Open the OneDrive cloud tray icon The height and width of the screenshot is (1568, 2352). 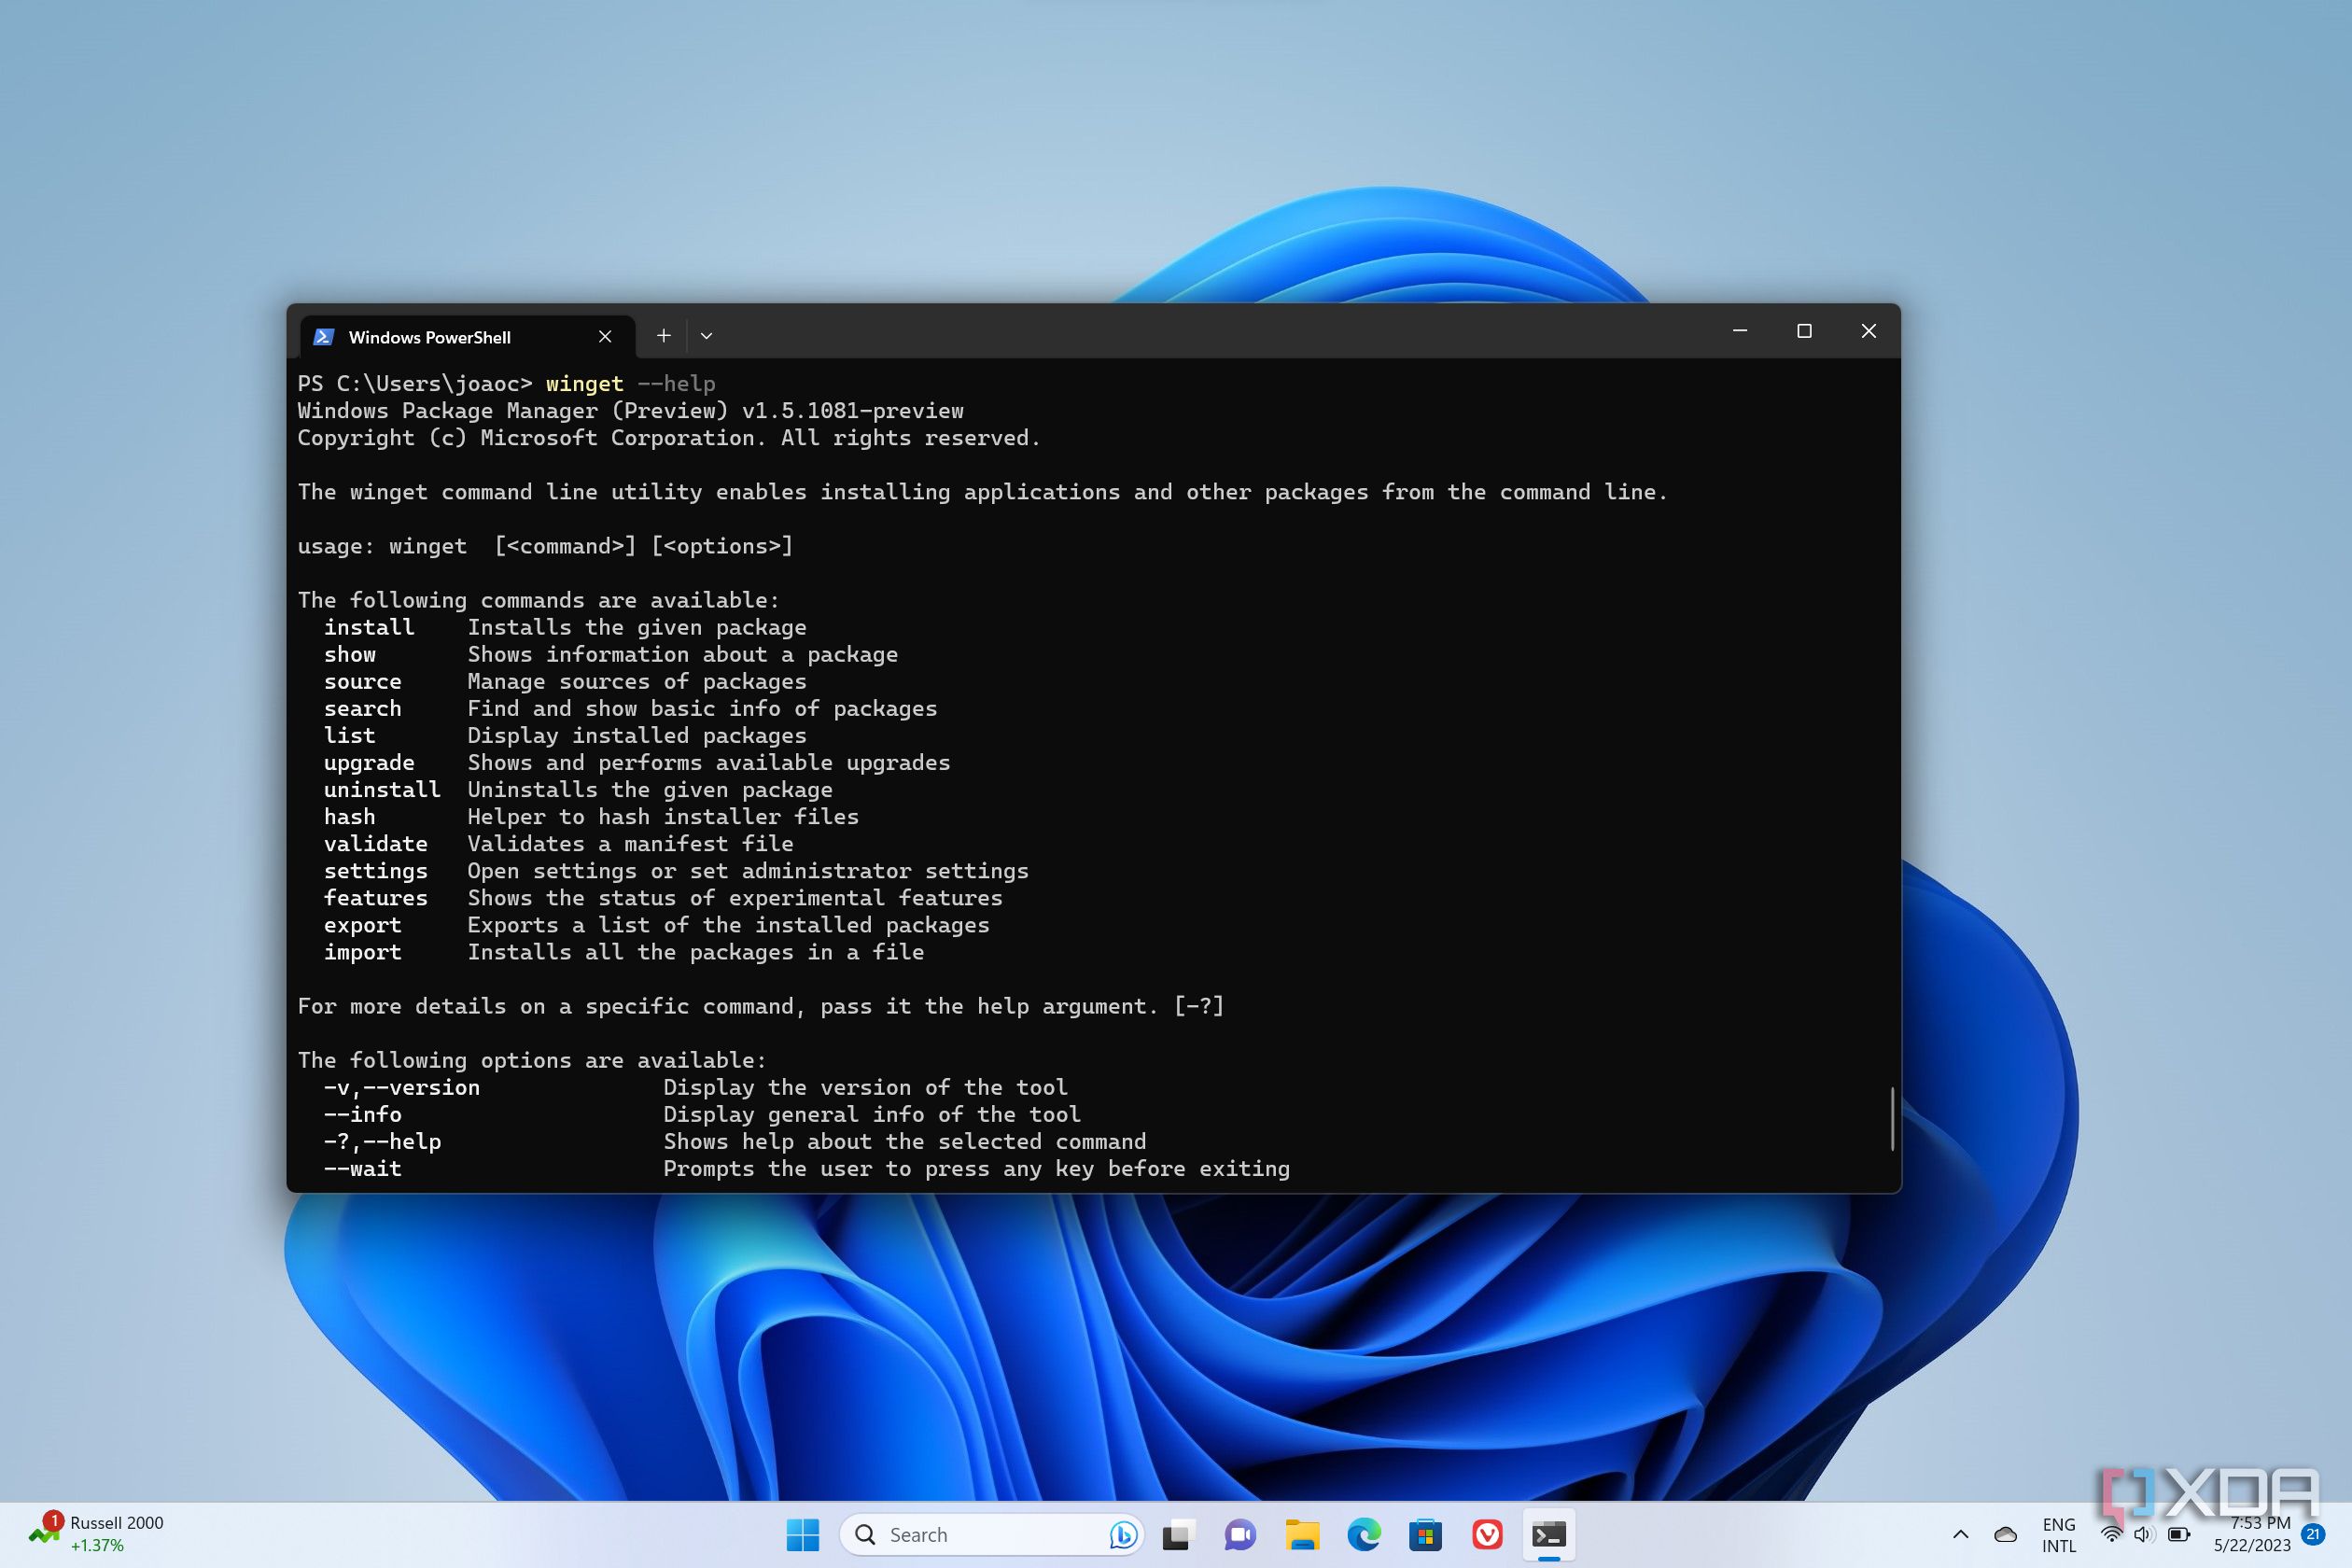click(2005, 1534)
